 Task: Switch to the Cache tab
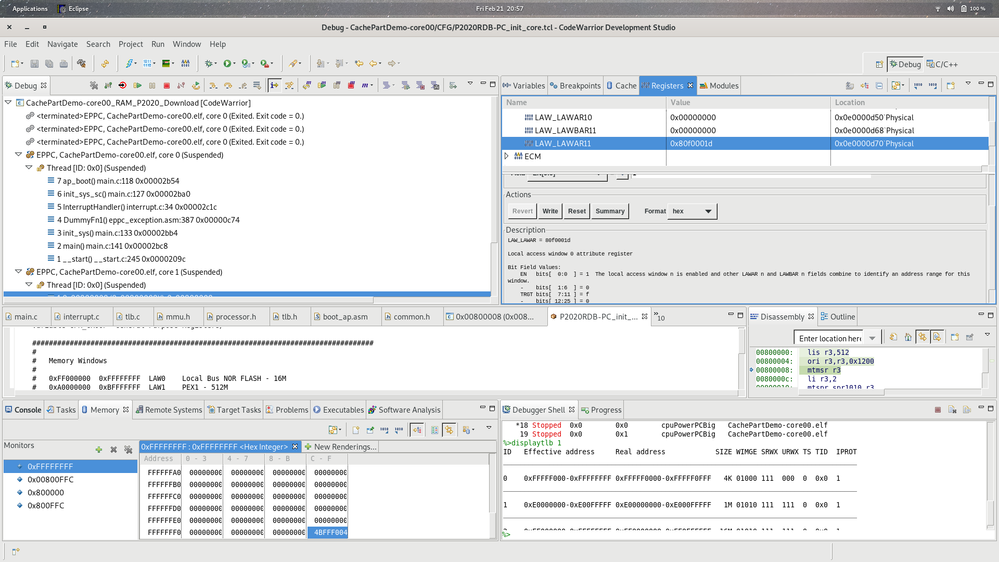coord(621,85)
